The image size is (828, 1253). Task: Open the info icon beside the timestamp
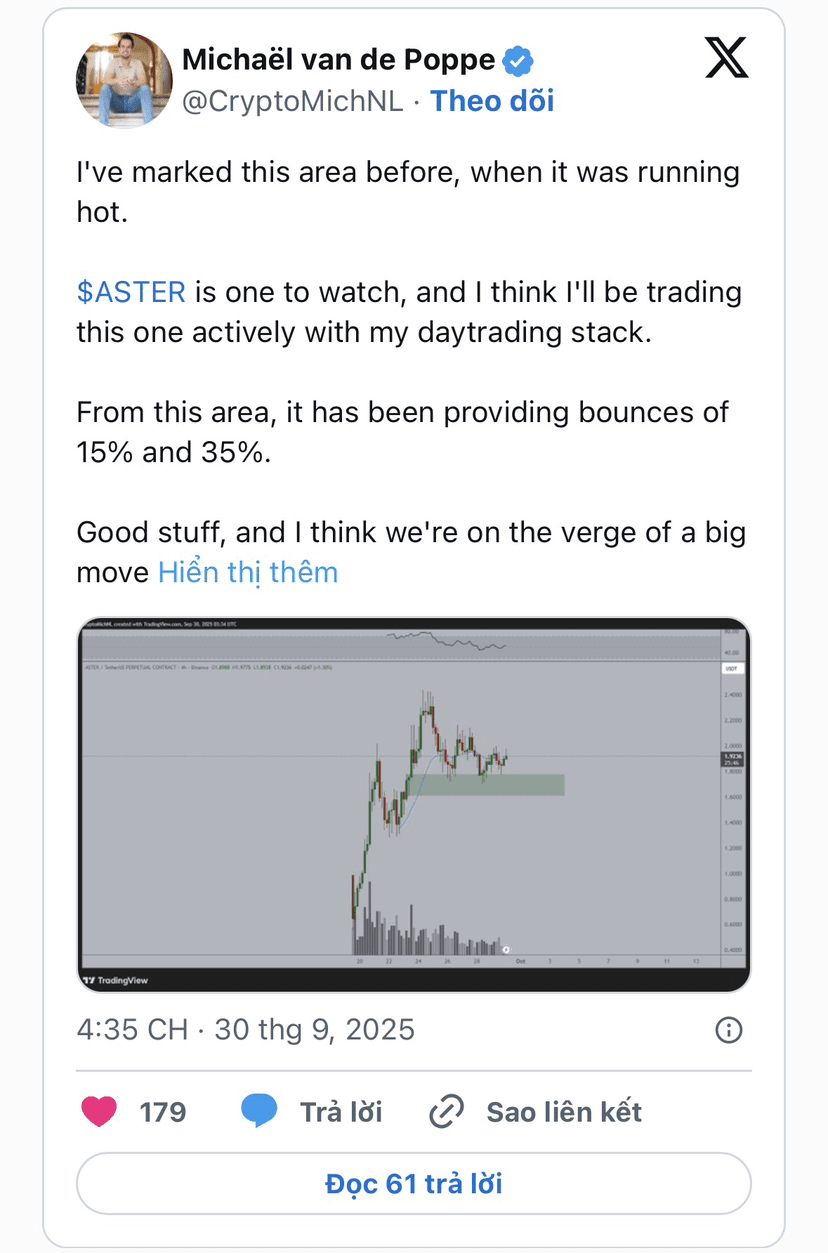click(x=729, y=1029)
